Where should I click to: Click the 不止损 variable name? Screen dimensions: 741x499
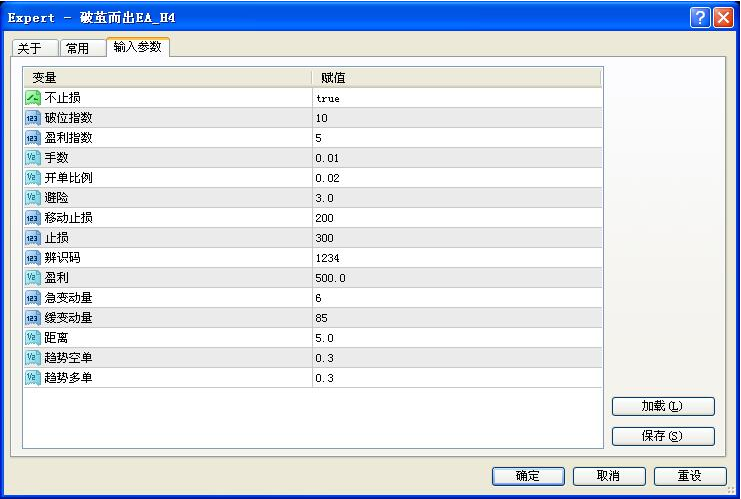click(62, 98)
